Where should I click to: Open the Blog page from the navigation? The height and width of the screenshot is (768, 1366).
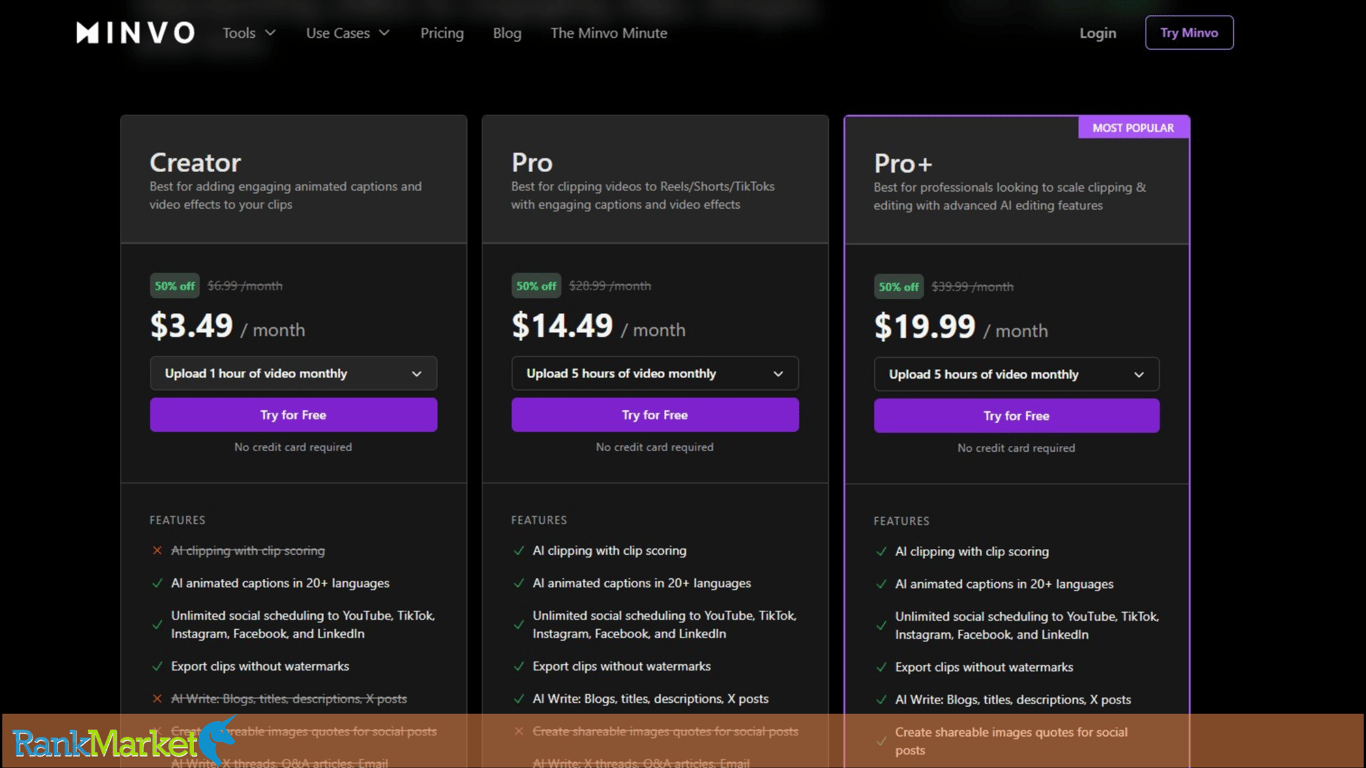pos(507,32)
